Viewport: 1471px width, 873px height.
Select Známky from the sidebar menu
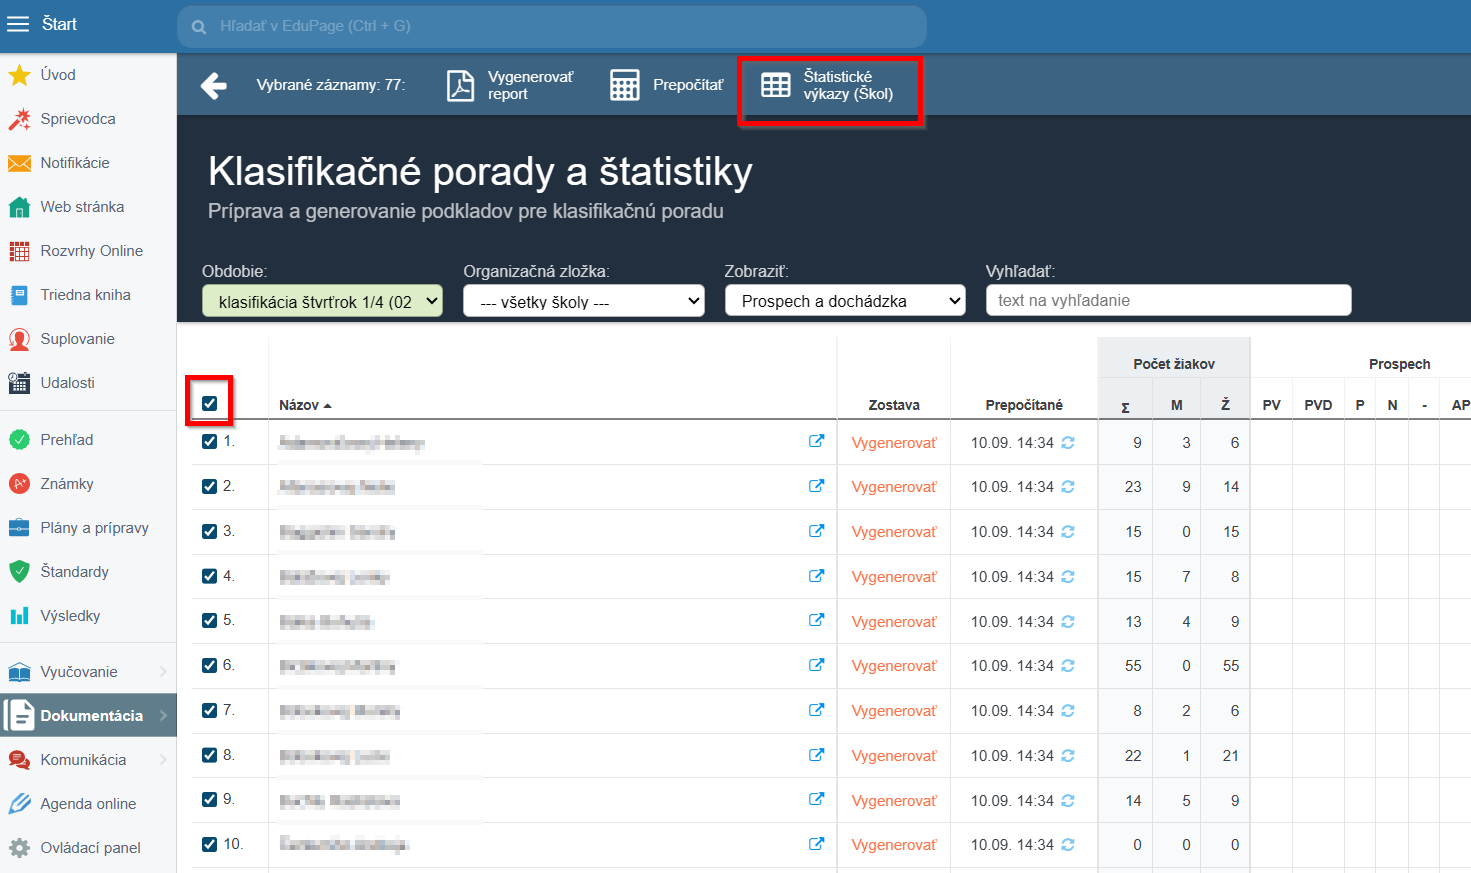pyautogui.click(x=66, y=484)
